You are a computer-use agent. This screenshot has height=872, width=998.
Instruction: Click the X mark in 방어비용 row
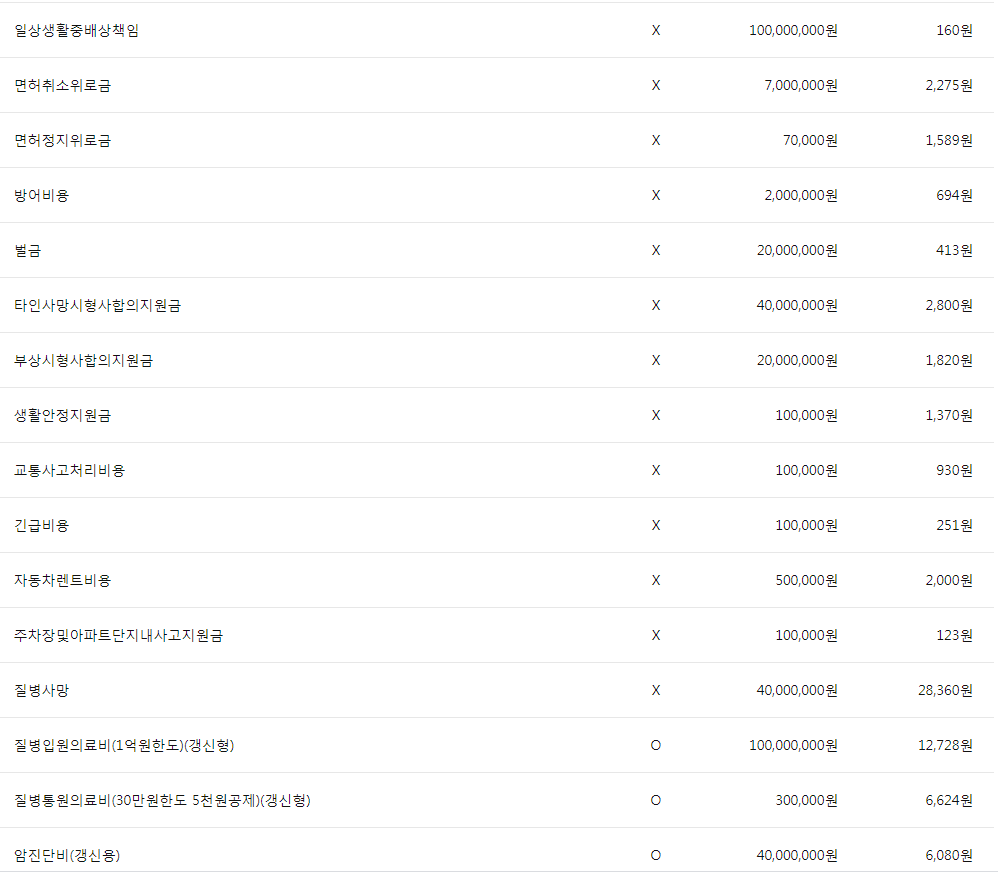656,195
